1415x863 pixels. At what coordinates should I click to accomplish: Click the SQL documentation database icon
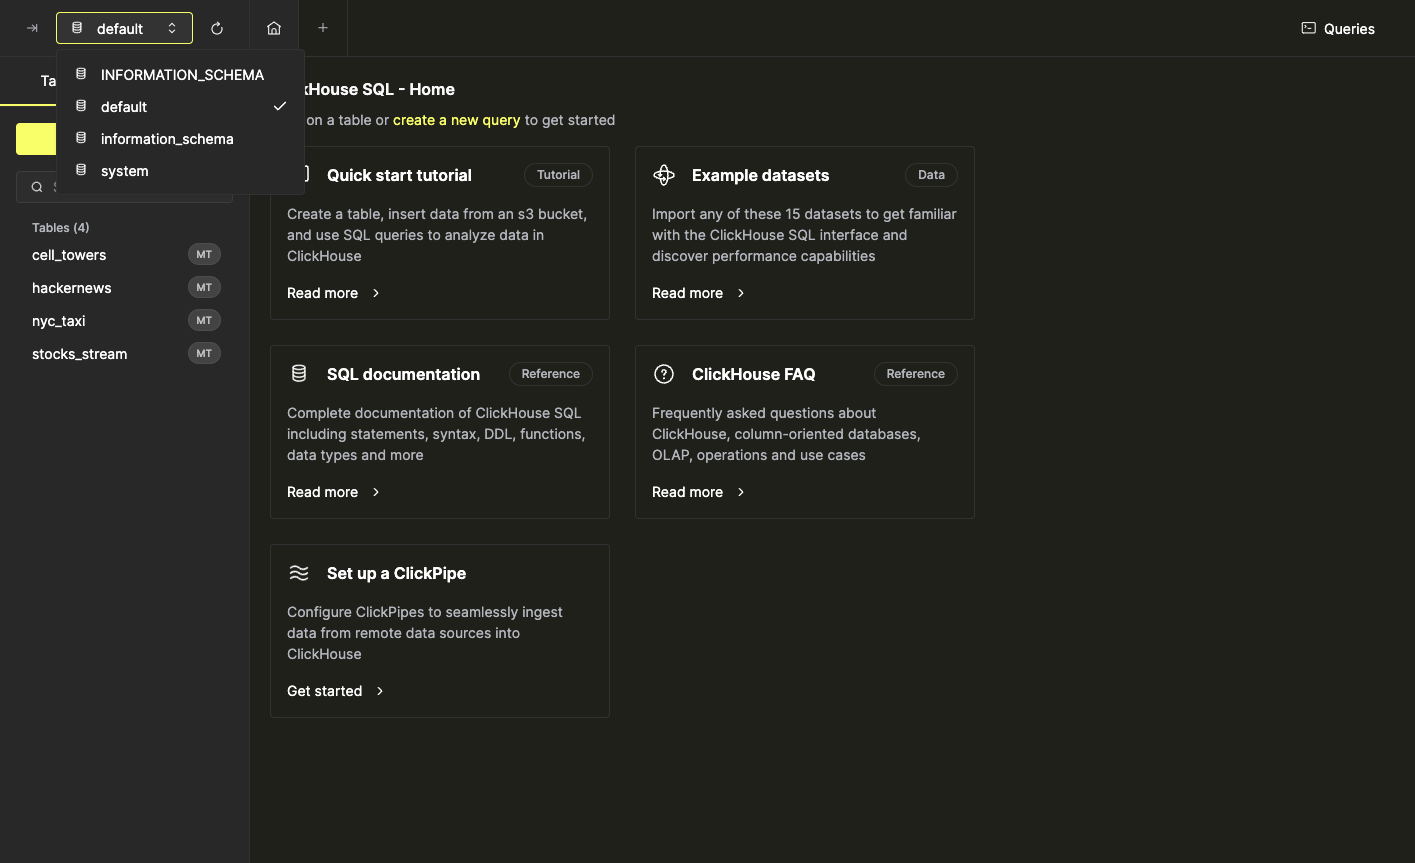(299, 374)
